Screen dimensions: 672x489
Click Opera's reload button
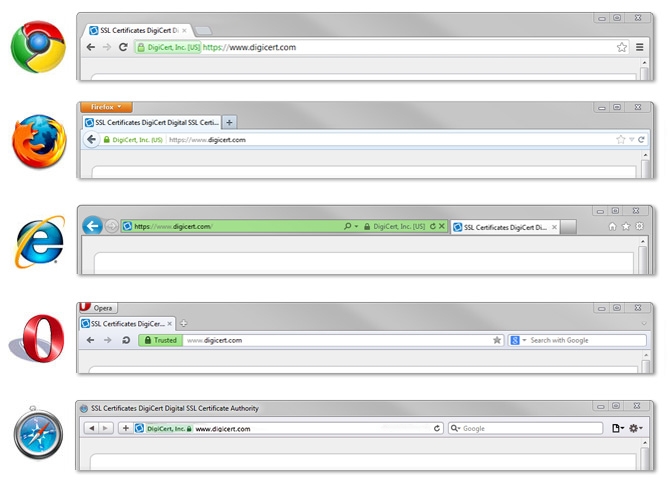click(x=126, y=340)
